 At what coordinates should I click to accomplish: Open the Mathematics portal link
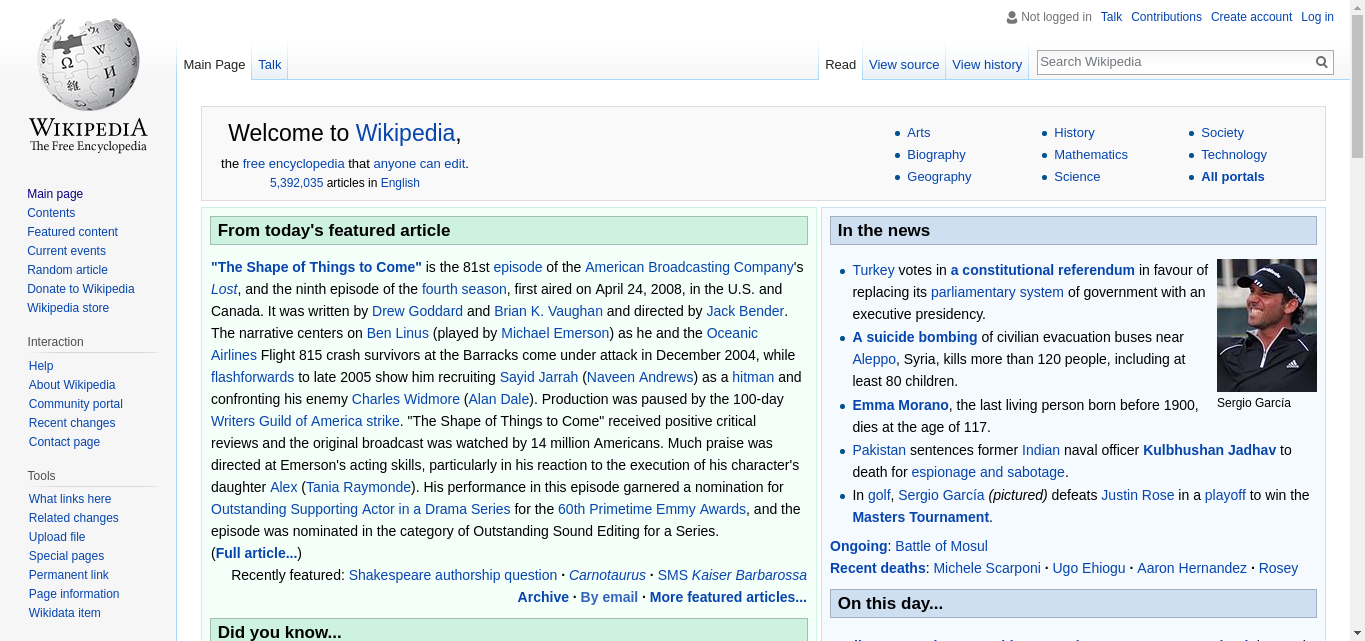point(1090,155)
